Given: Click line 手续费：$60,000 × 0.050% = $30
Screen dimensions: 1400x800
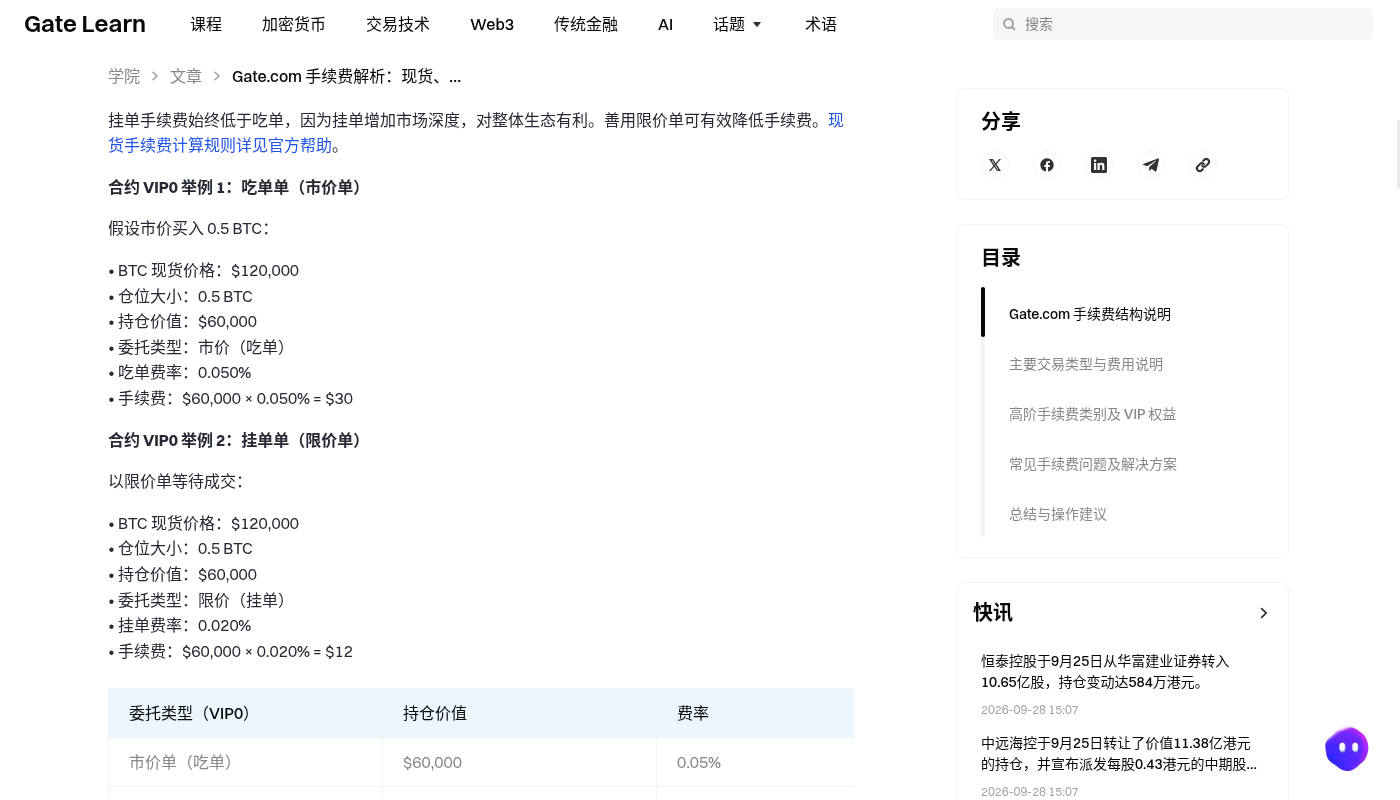Looking at the screenshot, I should (x=231, y=398).
